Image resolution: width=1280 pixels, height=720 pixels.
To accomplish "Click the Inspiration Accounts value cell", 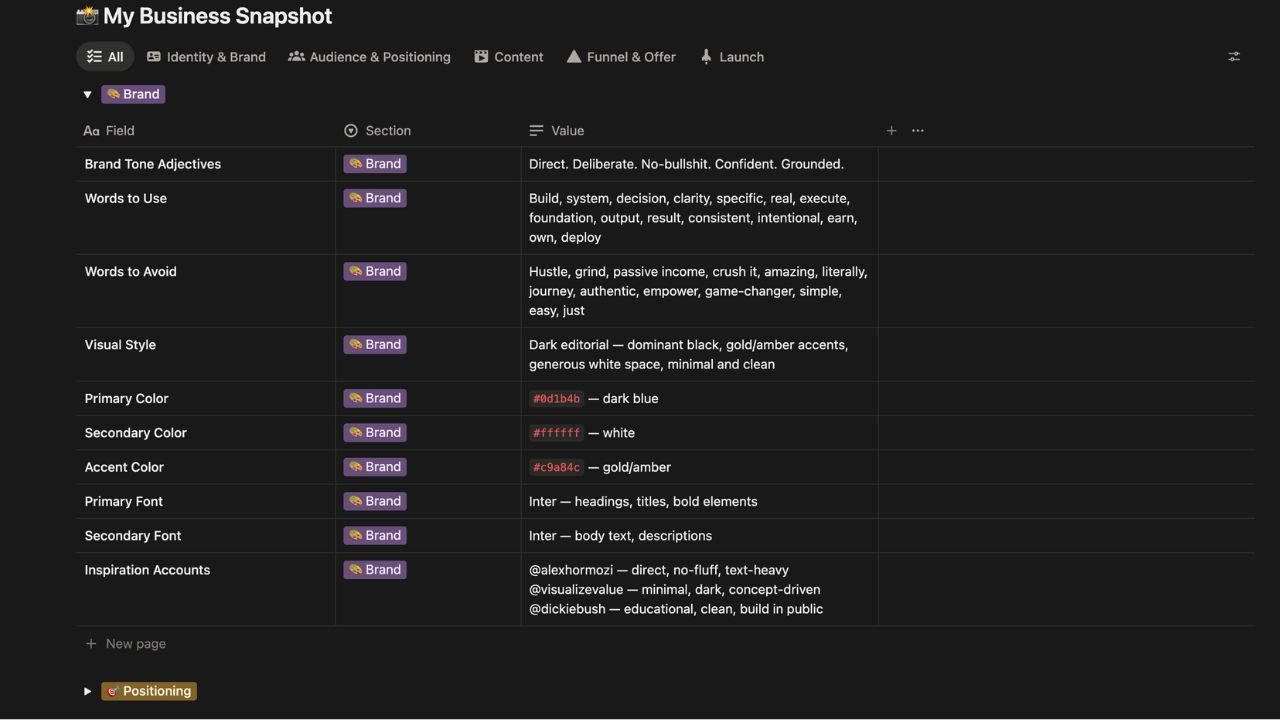I will pos(676,589).
